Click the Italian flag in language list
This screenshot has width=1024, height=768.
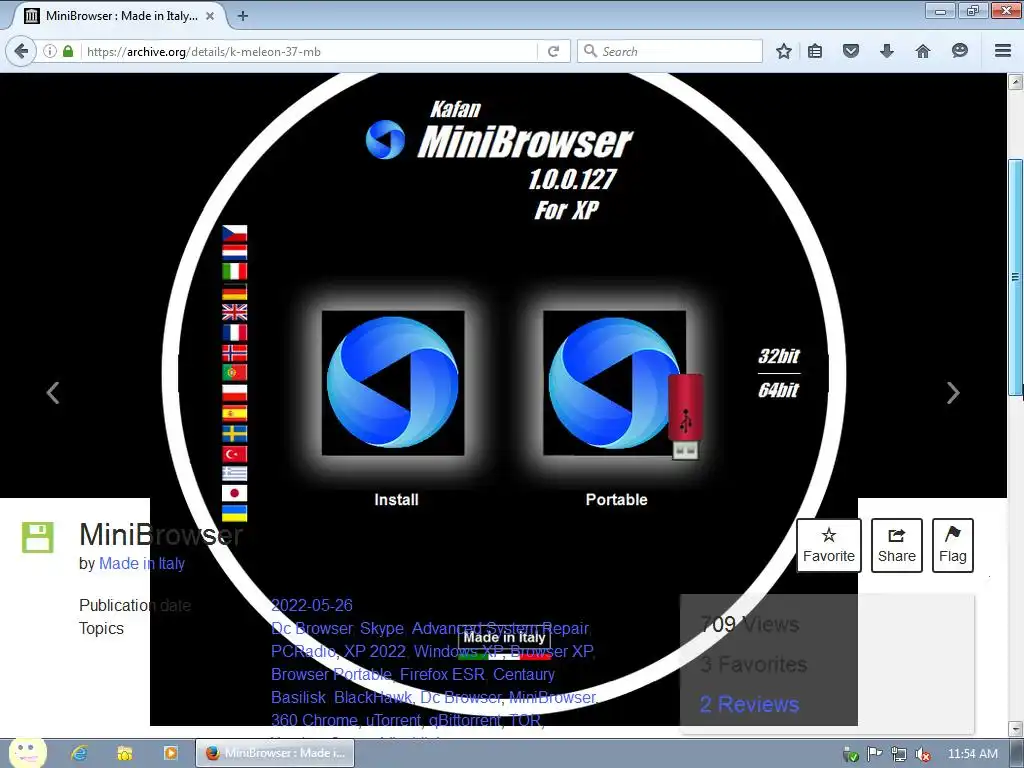click(234, 272)
